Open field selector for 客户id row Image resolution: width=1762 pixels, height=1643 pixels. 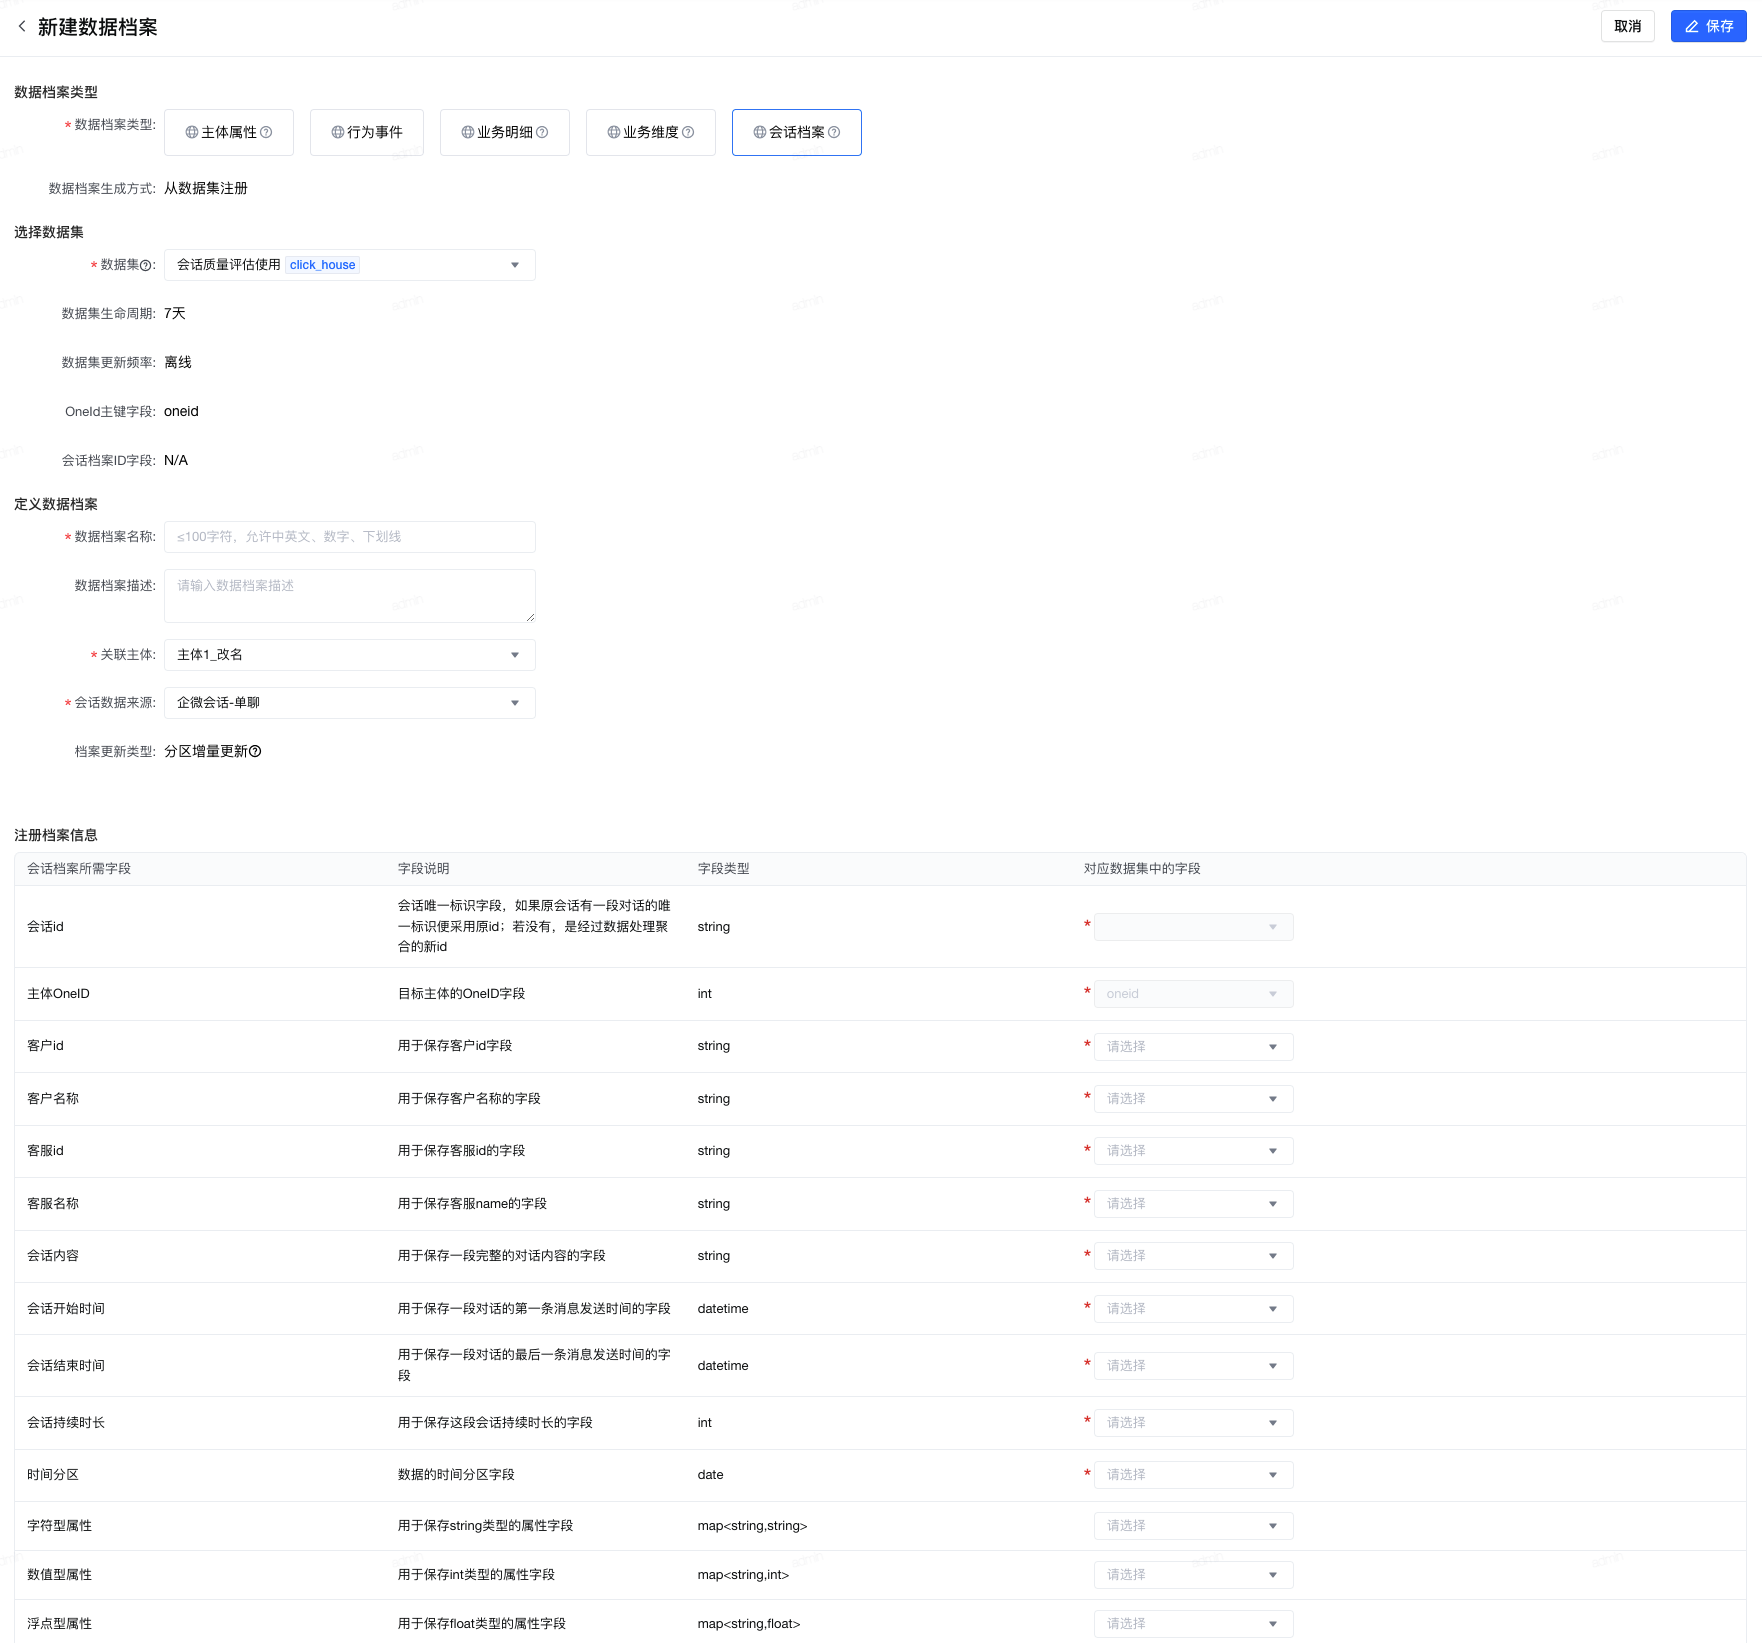pos(1193,1047)
